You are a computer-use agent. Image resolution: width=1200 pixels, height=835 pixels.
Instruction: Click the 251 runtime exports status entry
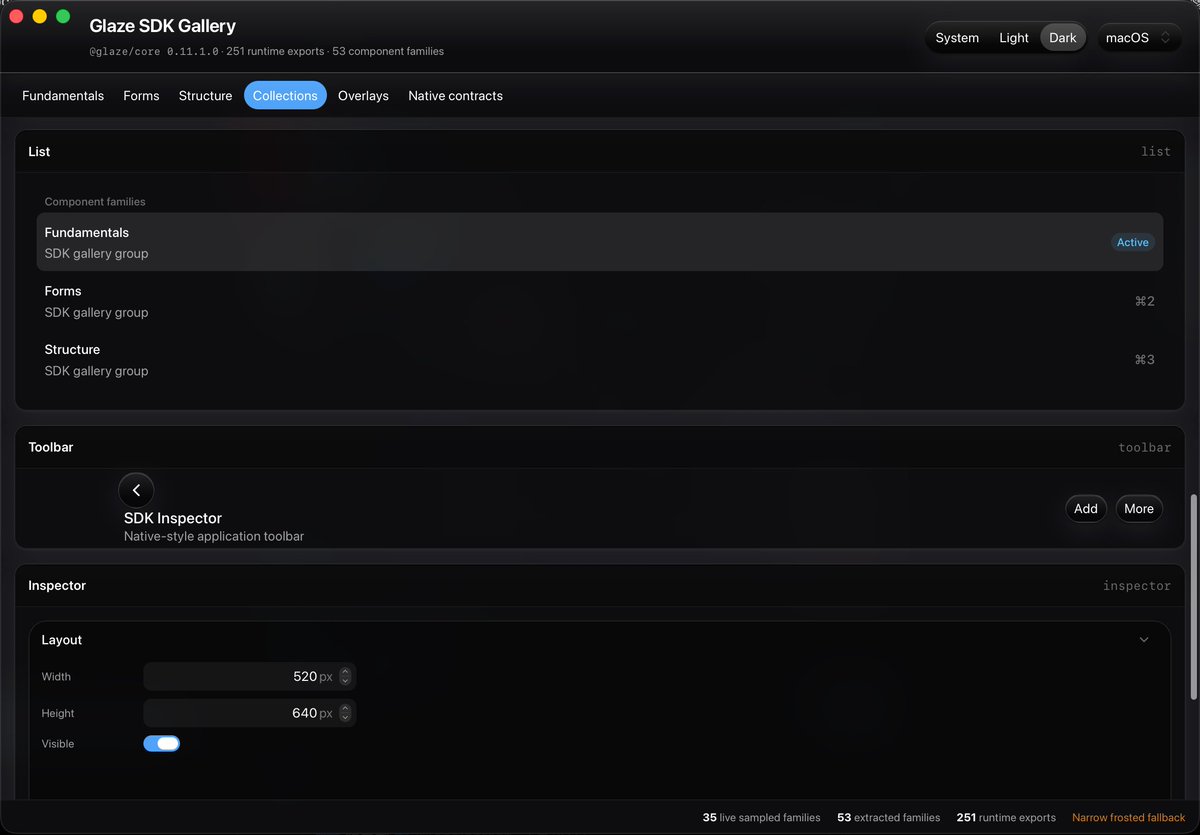coord(1006,817)
